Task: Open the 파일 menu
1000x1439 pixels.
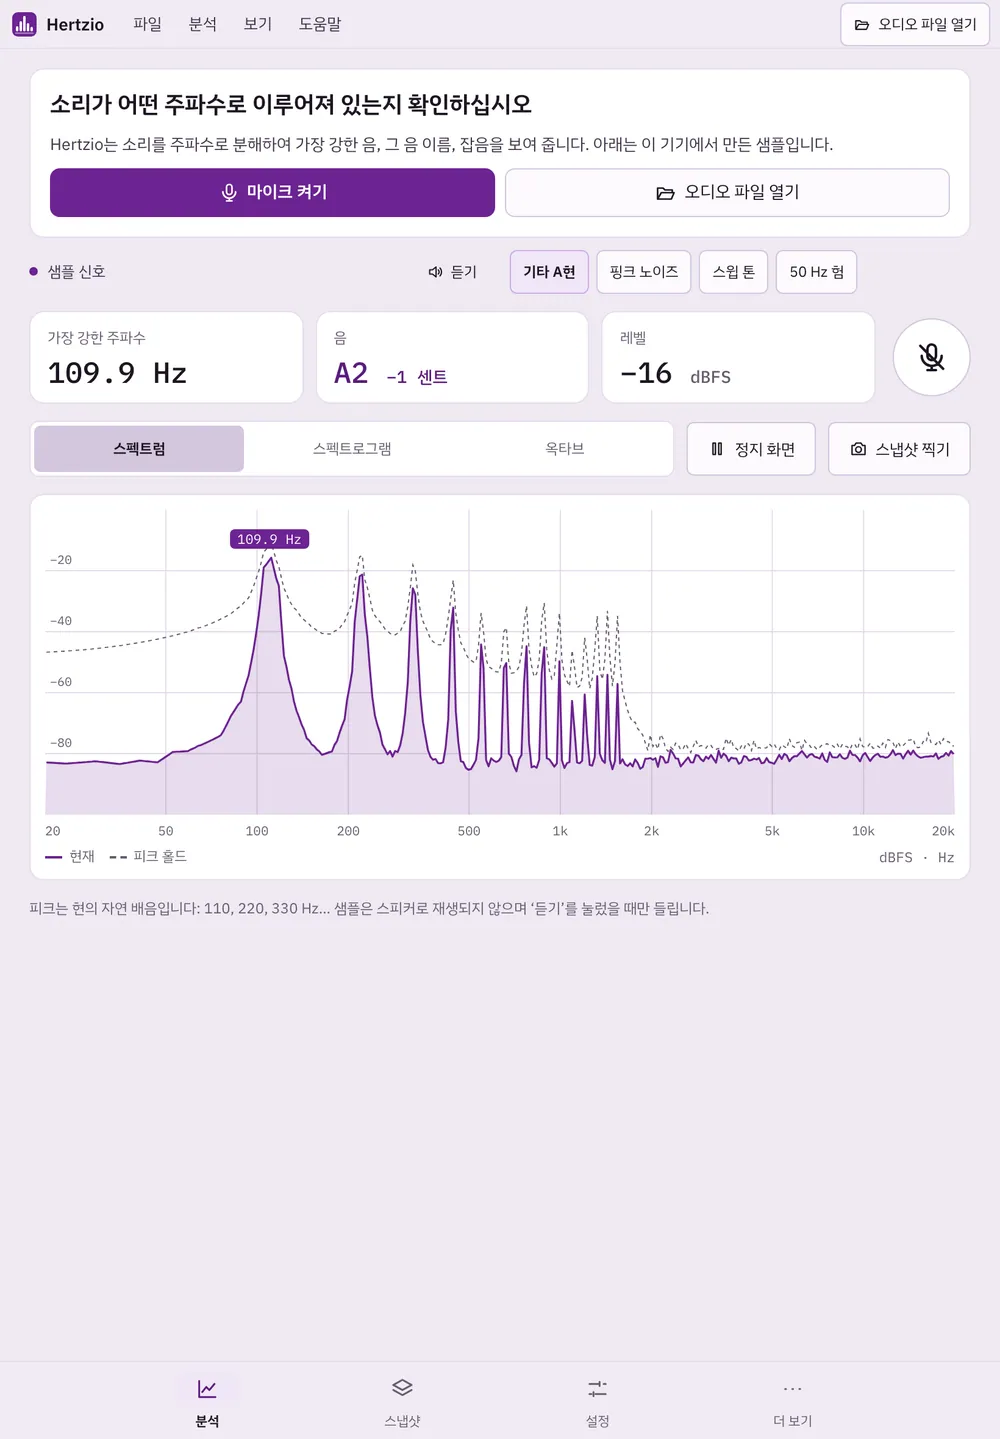Action: point(147,24)
